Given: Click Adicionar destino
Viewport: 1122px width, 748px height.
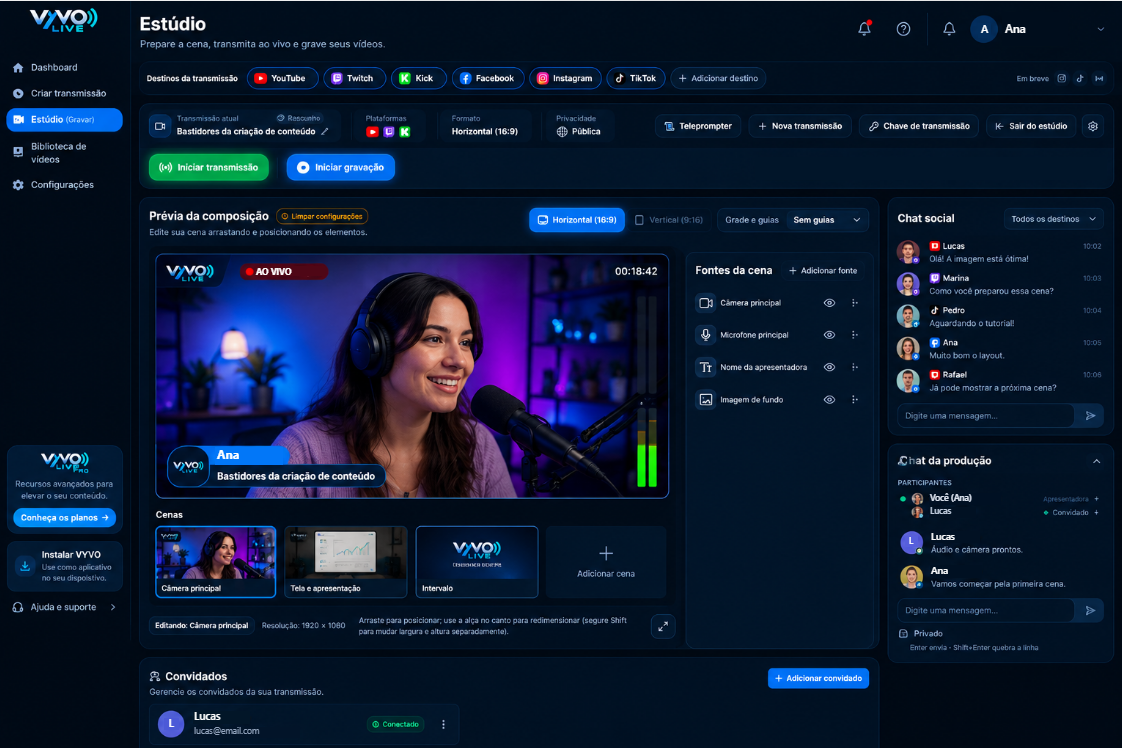Looking at the screenshot, I should tap(718, 78).
